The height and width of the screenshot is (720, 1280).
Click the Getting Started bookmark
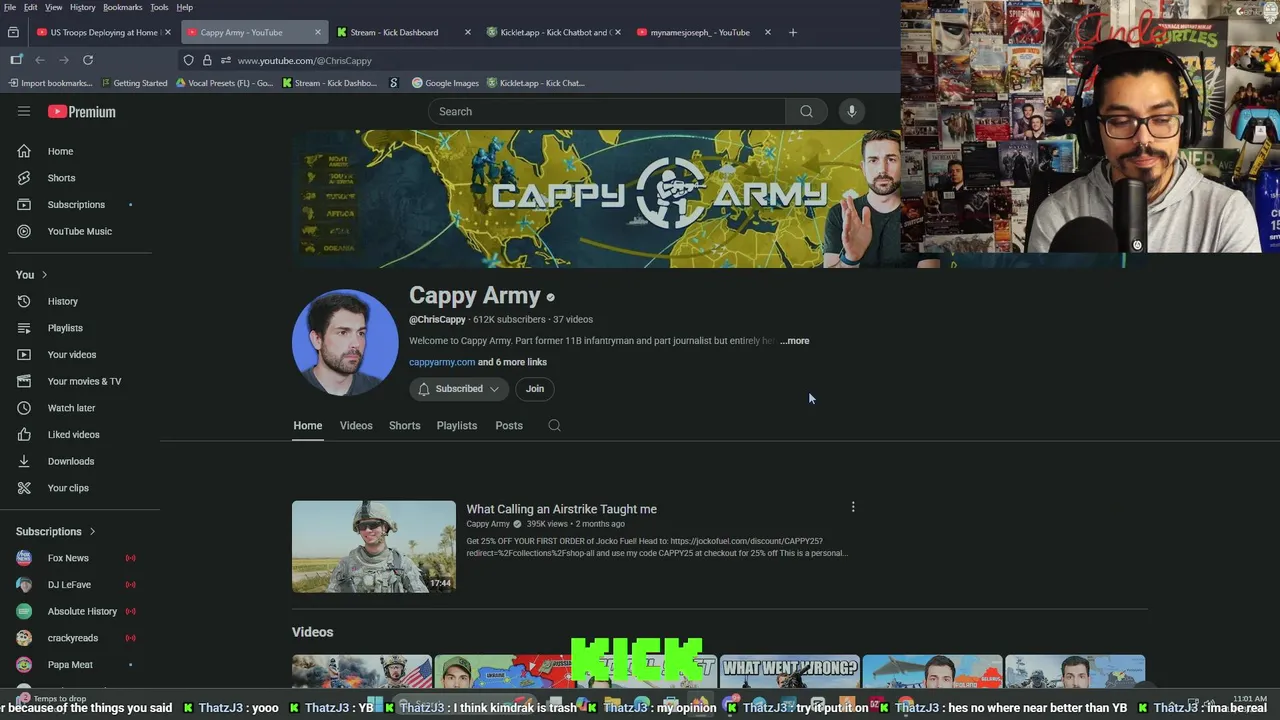point(134,83)
